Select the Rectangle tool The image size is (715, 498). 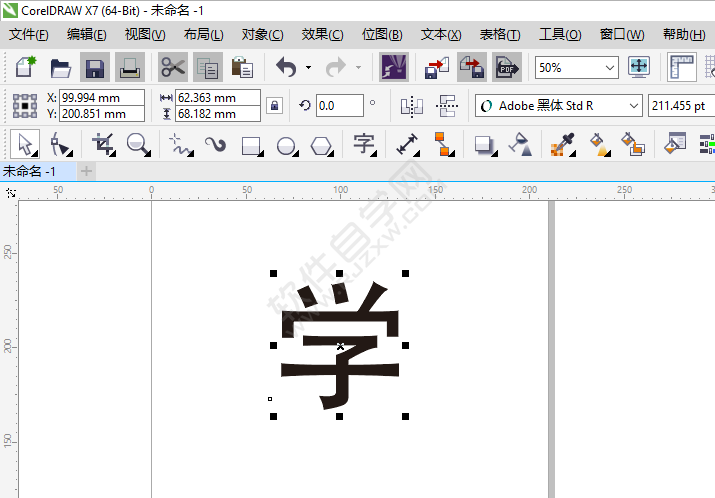(251, 146)
